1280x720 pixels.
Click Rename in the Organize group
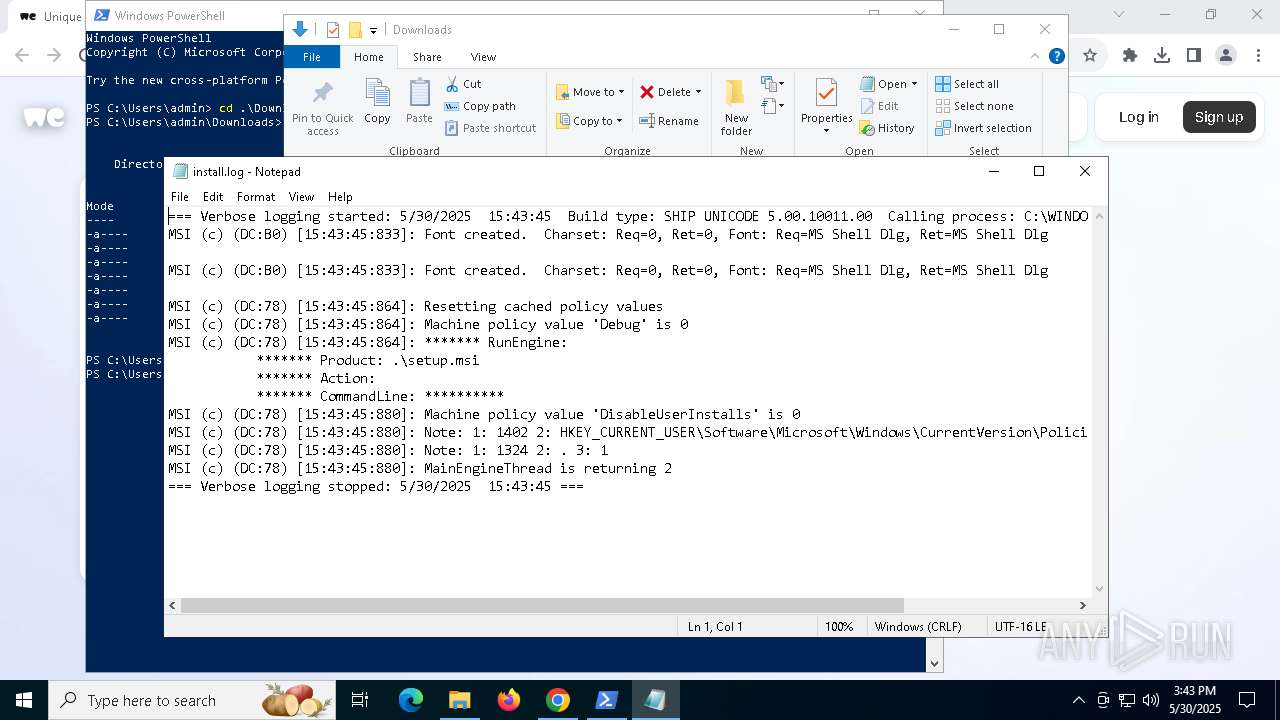tap(669, 121)
